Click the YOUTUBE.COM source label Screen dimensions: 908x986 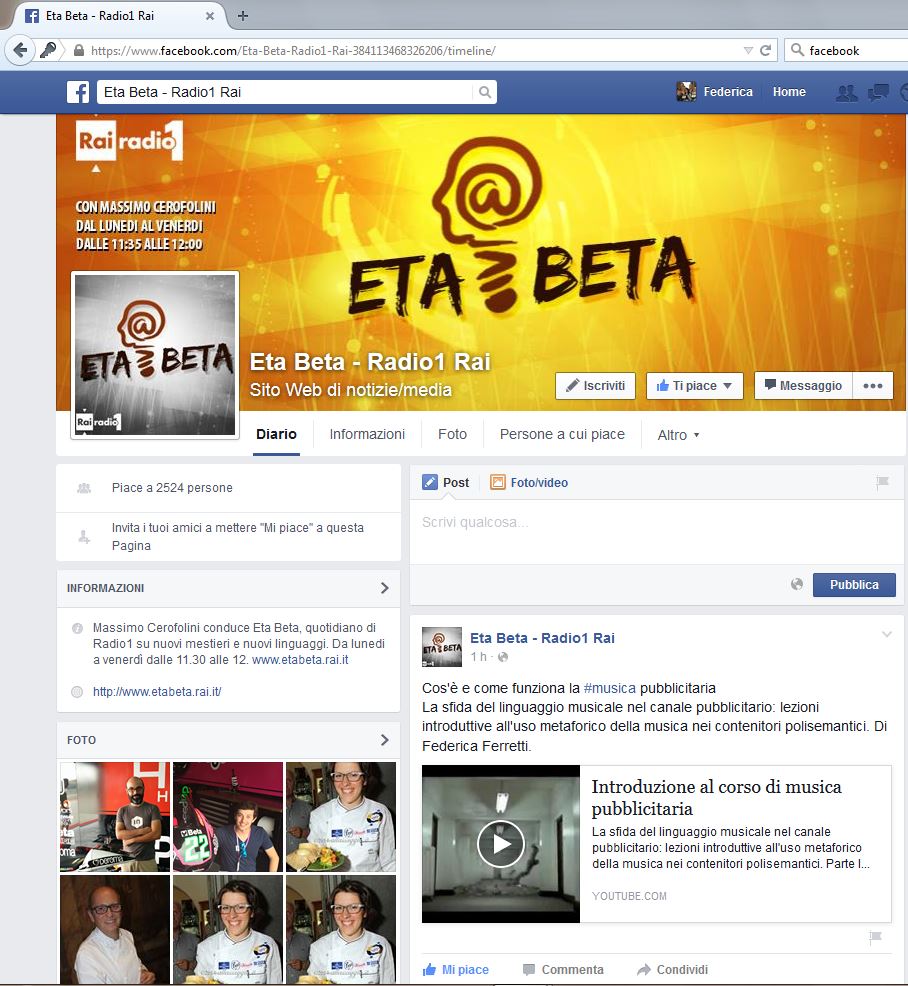coord(629,896)
